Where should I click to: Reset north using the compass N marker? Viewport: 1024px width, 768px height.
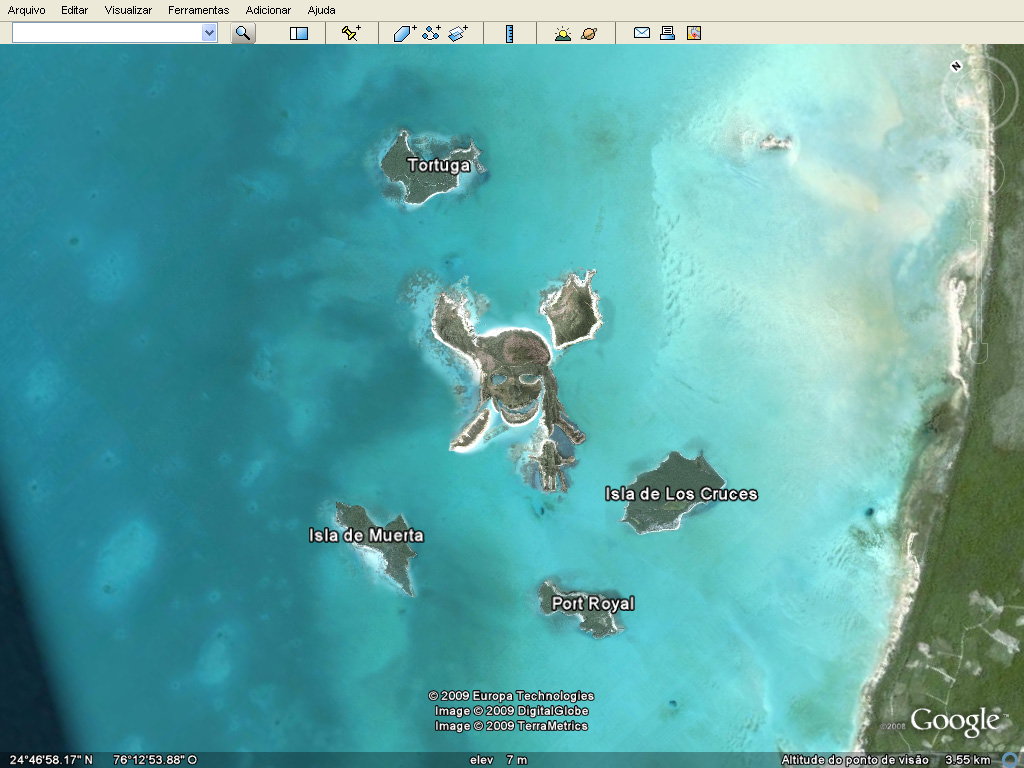click(956, 66)
